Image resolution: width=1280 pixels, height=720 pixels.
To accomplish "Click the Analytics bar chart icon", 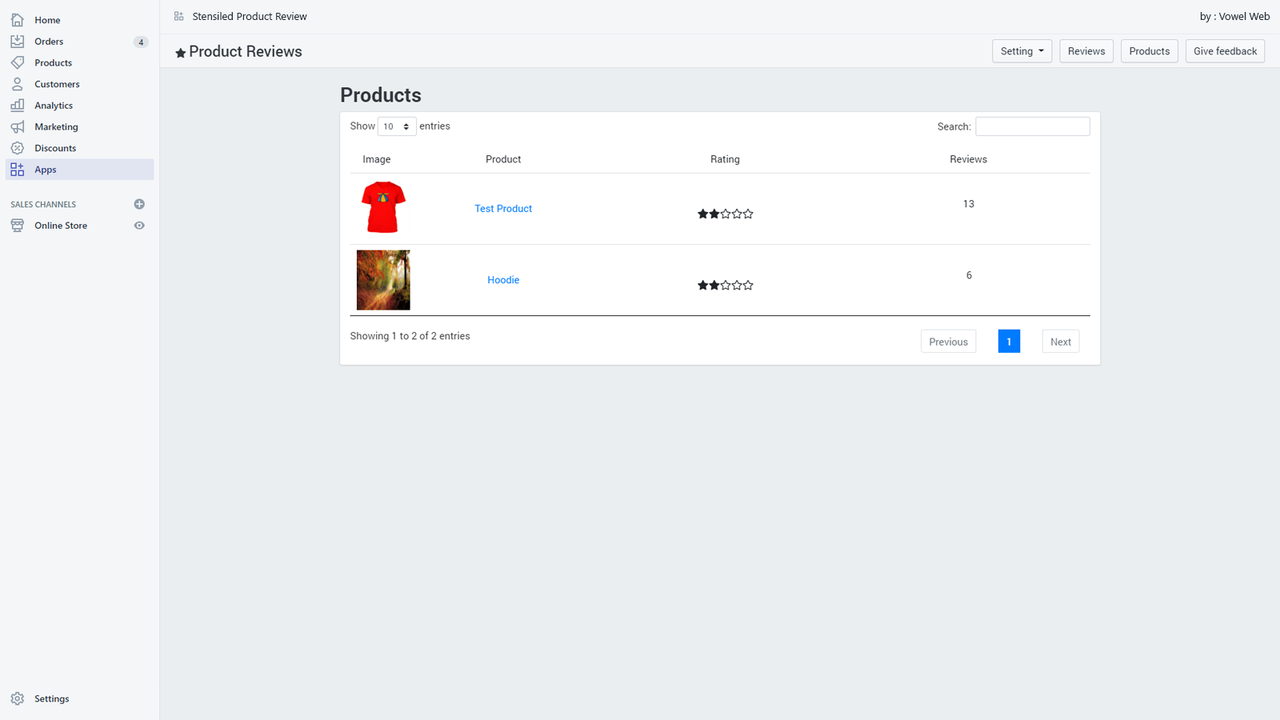I will pyautogui.click(x=17, y=105).
